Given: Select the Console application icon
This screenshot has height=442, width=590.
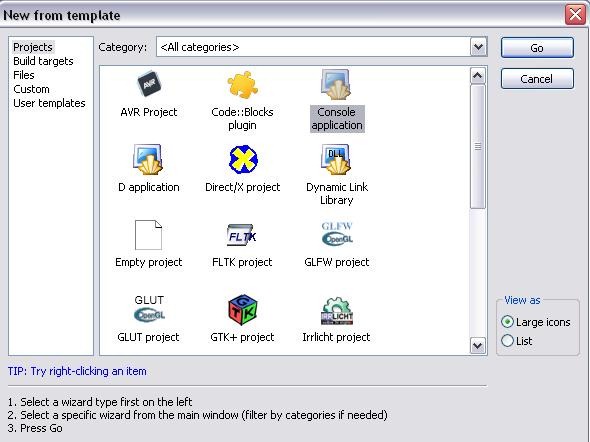Looking at the screenshot, I should pyautogui.click(x=336, y=84).
